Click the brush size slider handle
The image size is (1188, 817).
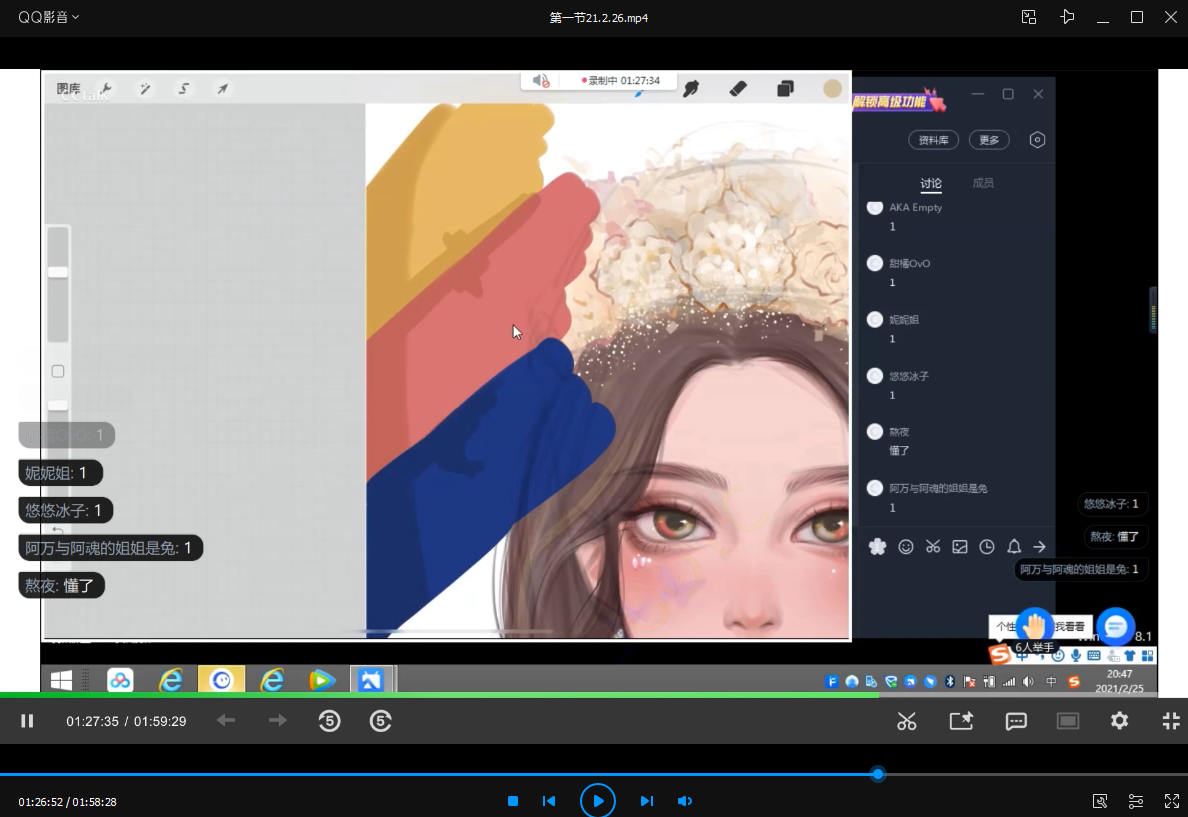(x=58, y=272)
